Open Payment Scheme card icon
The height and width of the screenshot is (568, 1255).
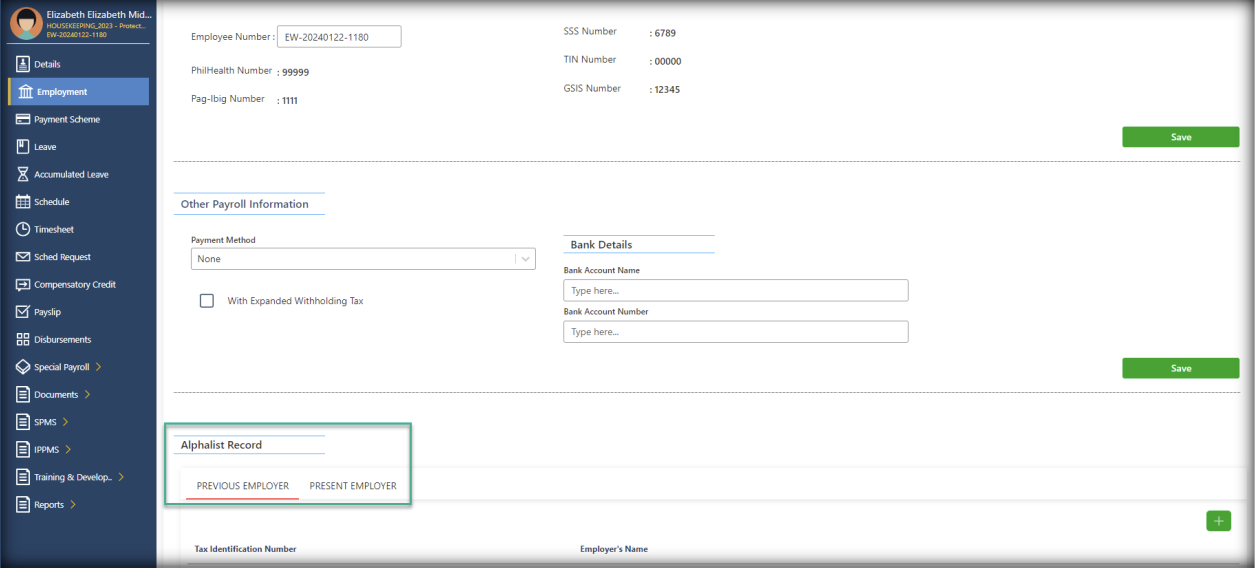[23, 119]
